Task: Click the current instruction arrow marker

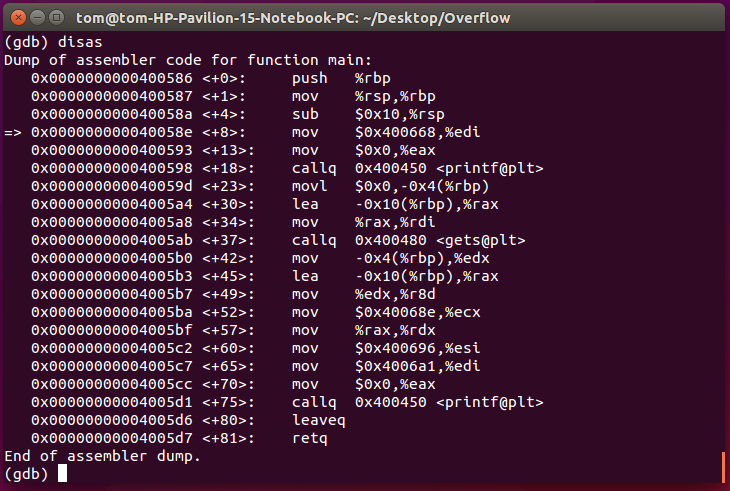Action: click(13, 129)
